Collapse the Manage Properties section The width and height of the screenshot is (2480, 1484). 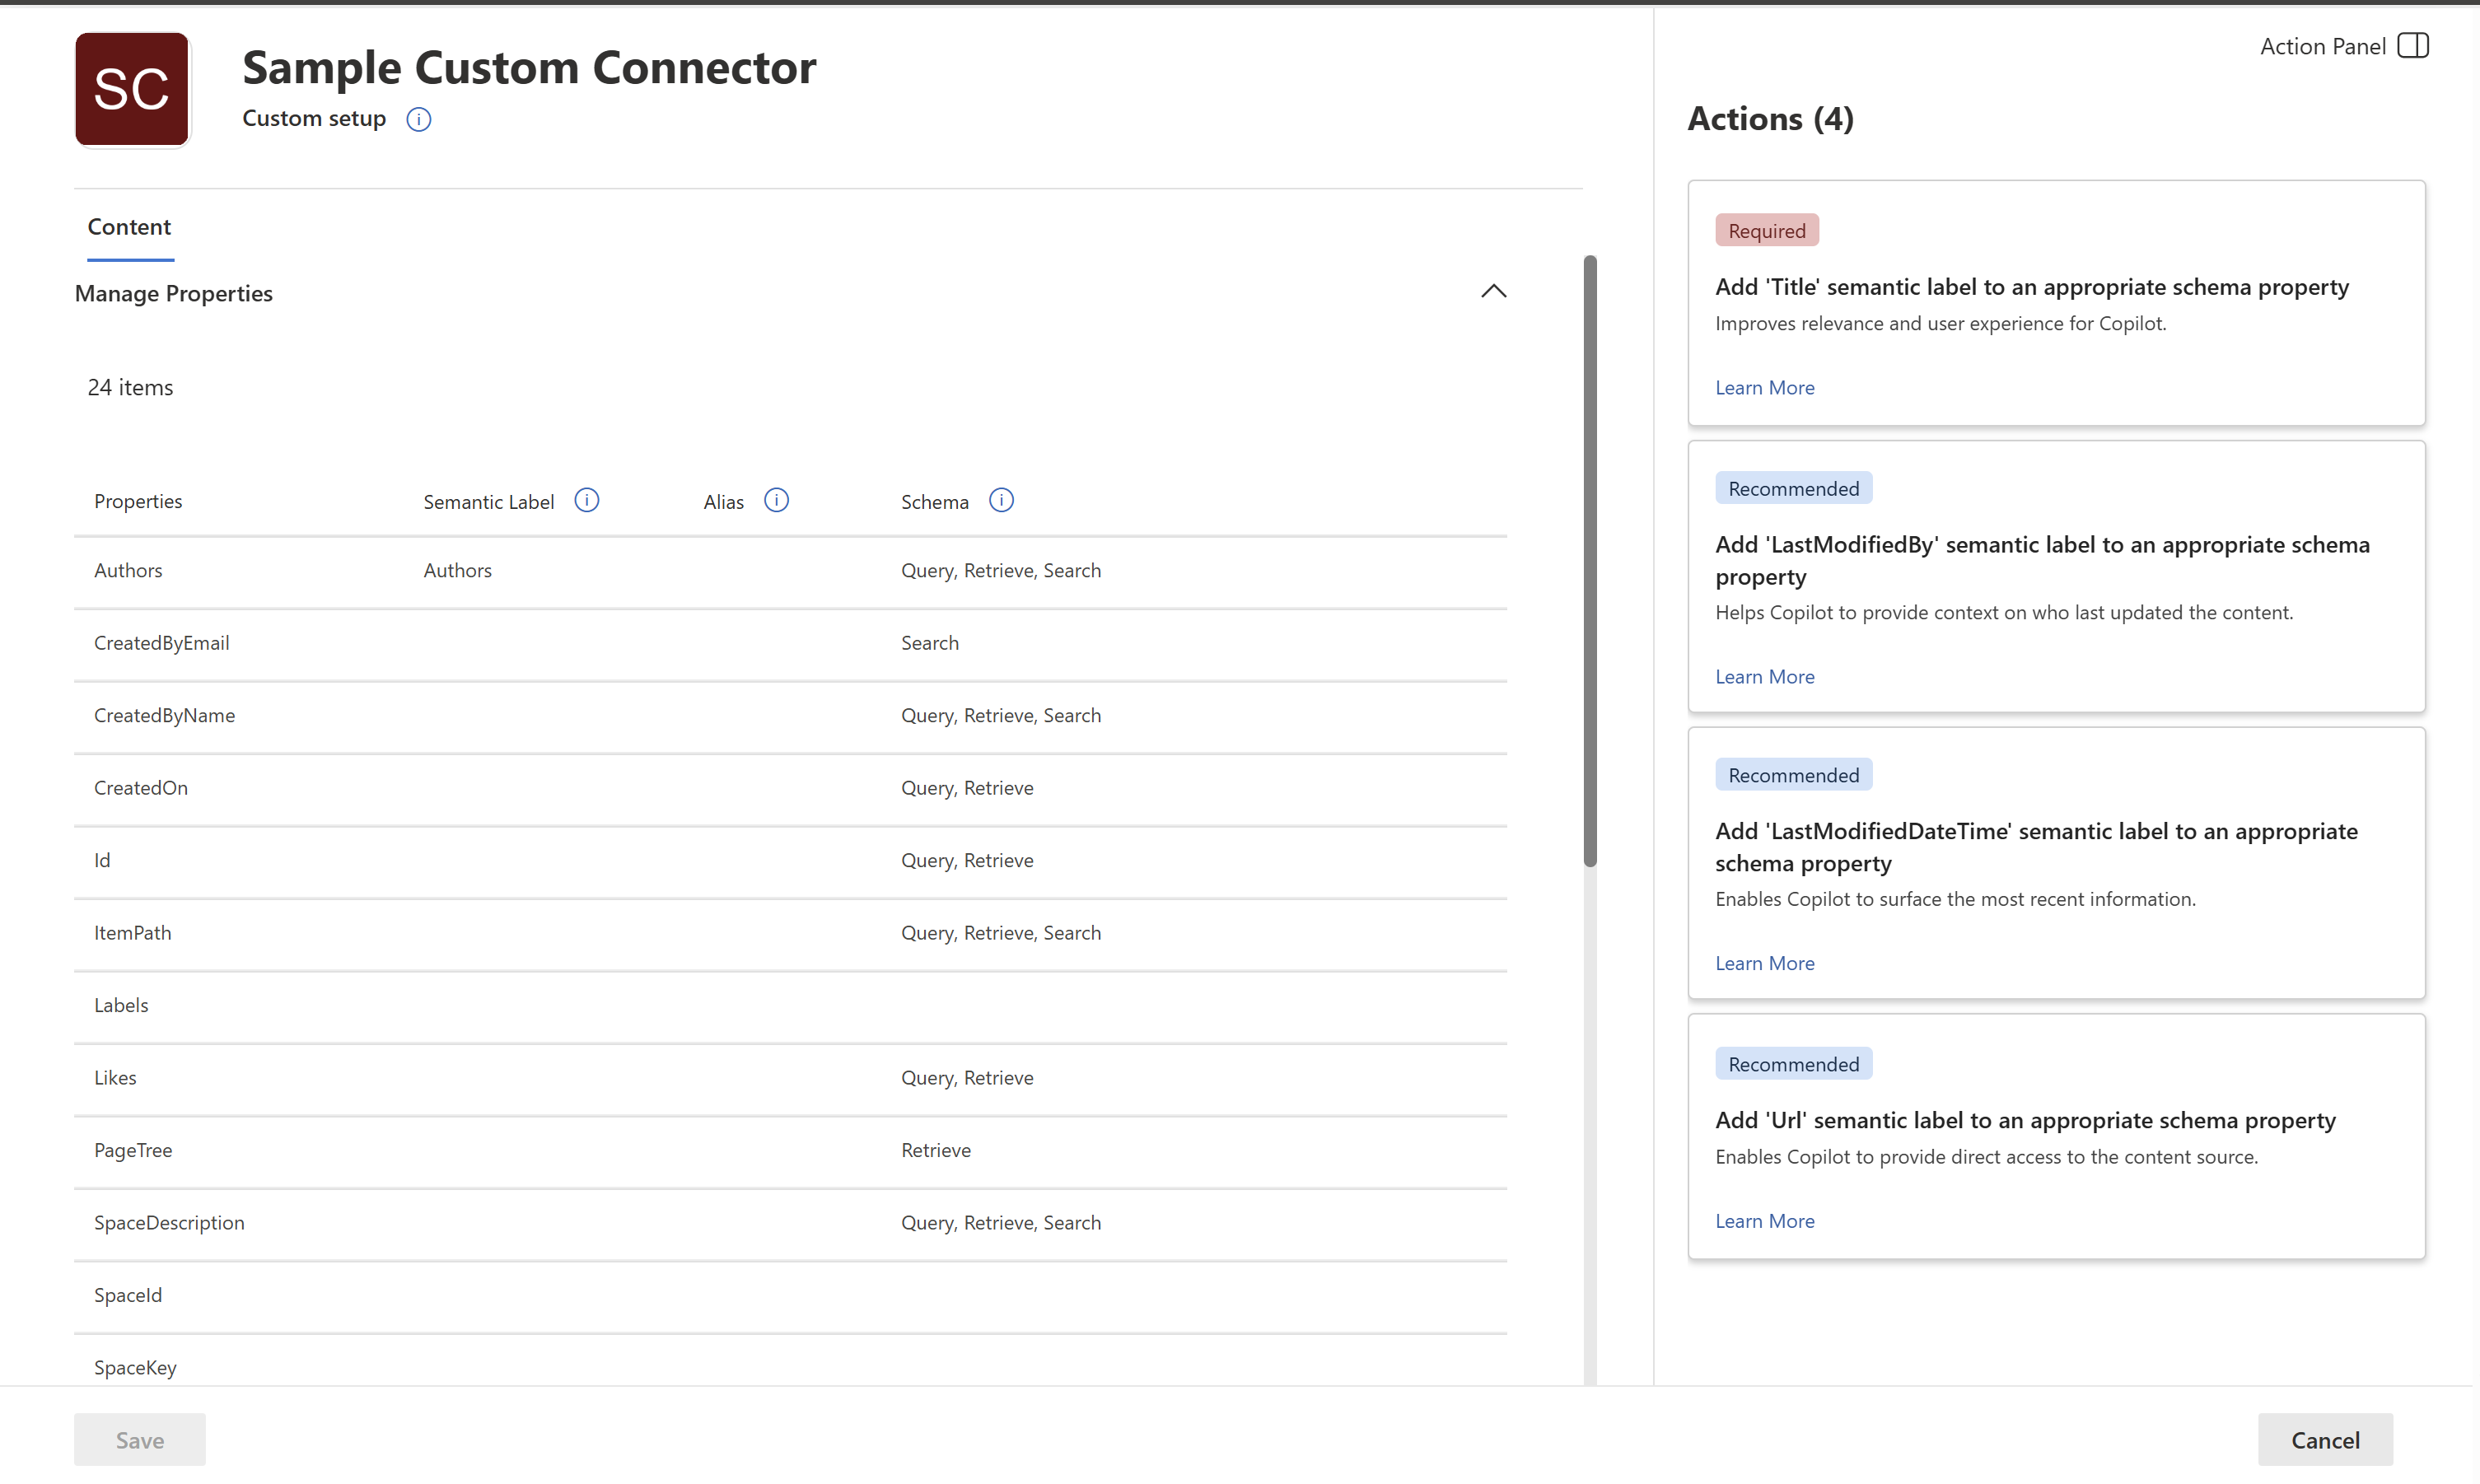(x=1493, y=291)
